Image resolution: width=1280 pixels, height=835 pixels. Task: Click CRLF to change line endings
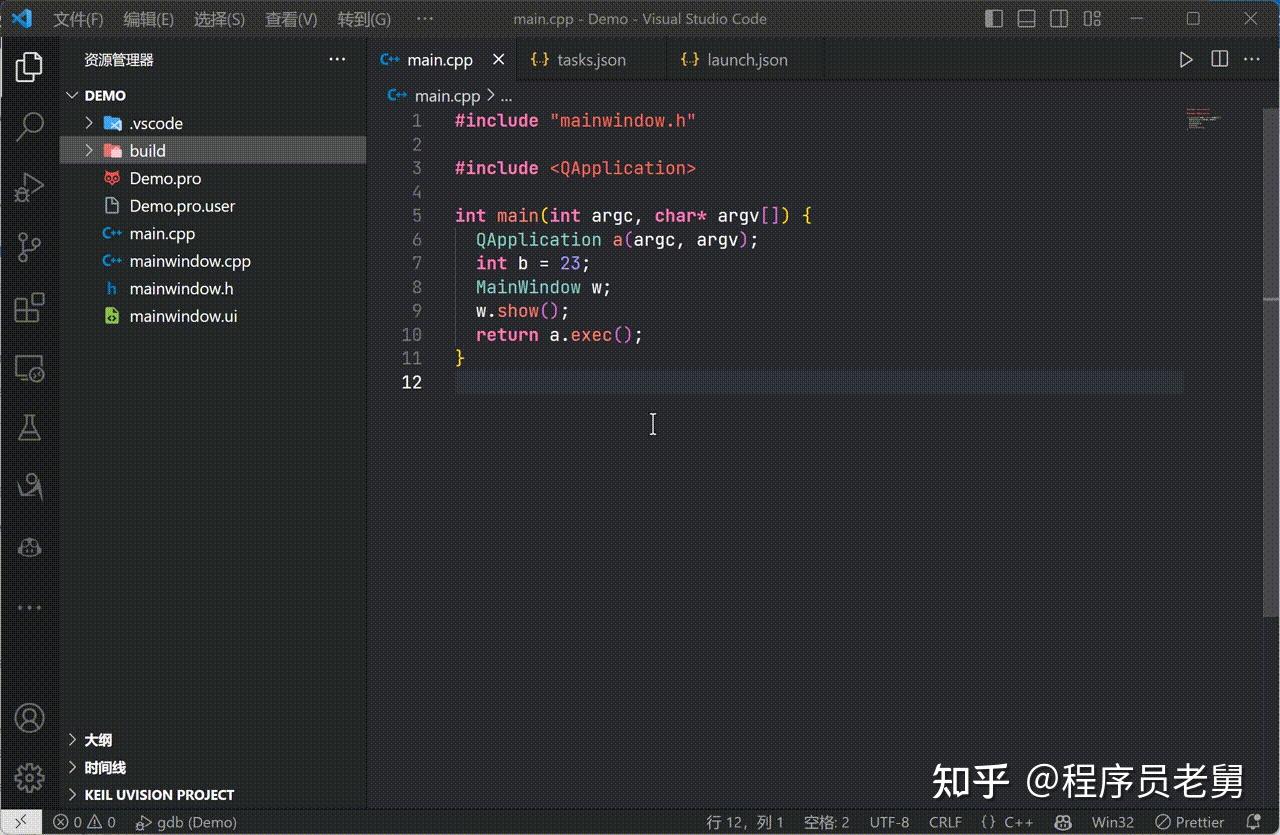(x=945, y=822)
